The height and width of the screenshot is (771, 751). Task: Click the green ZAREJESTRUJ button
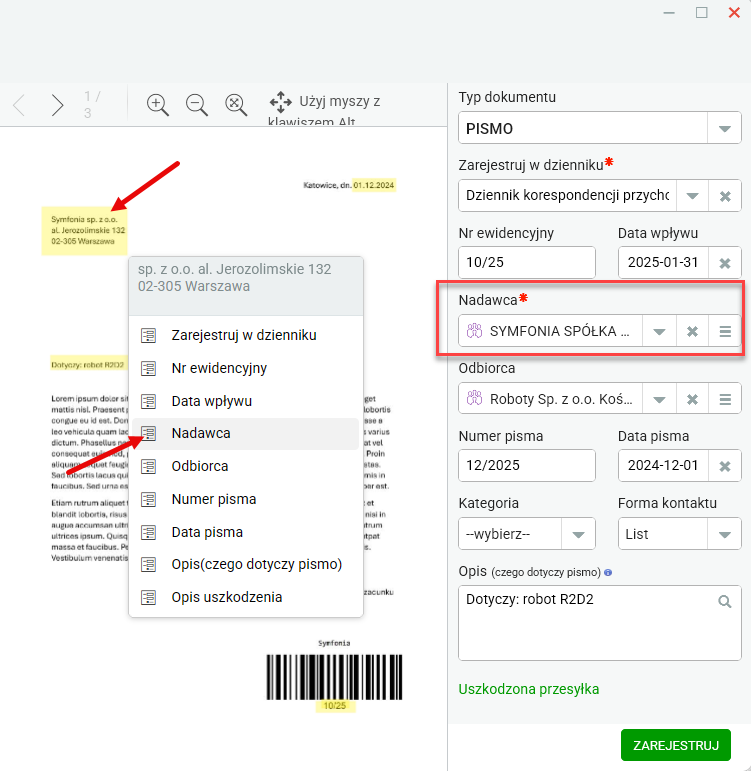pos(676,745)
